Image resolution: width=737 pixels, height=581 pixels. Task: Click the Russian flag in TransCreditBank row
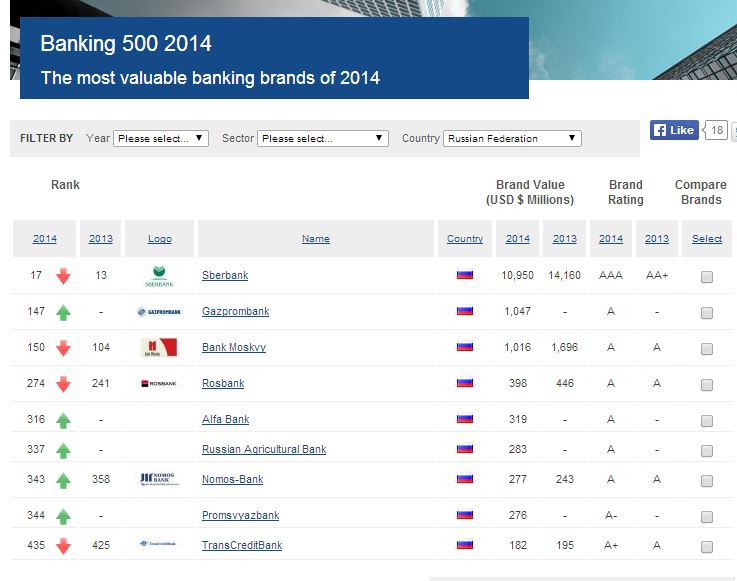coord(465,545)
